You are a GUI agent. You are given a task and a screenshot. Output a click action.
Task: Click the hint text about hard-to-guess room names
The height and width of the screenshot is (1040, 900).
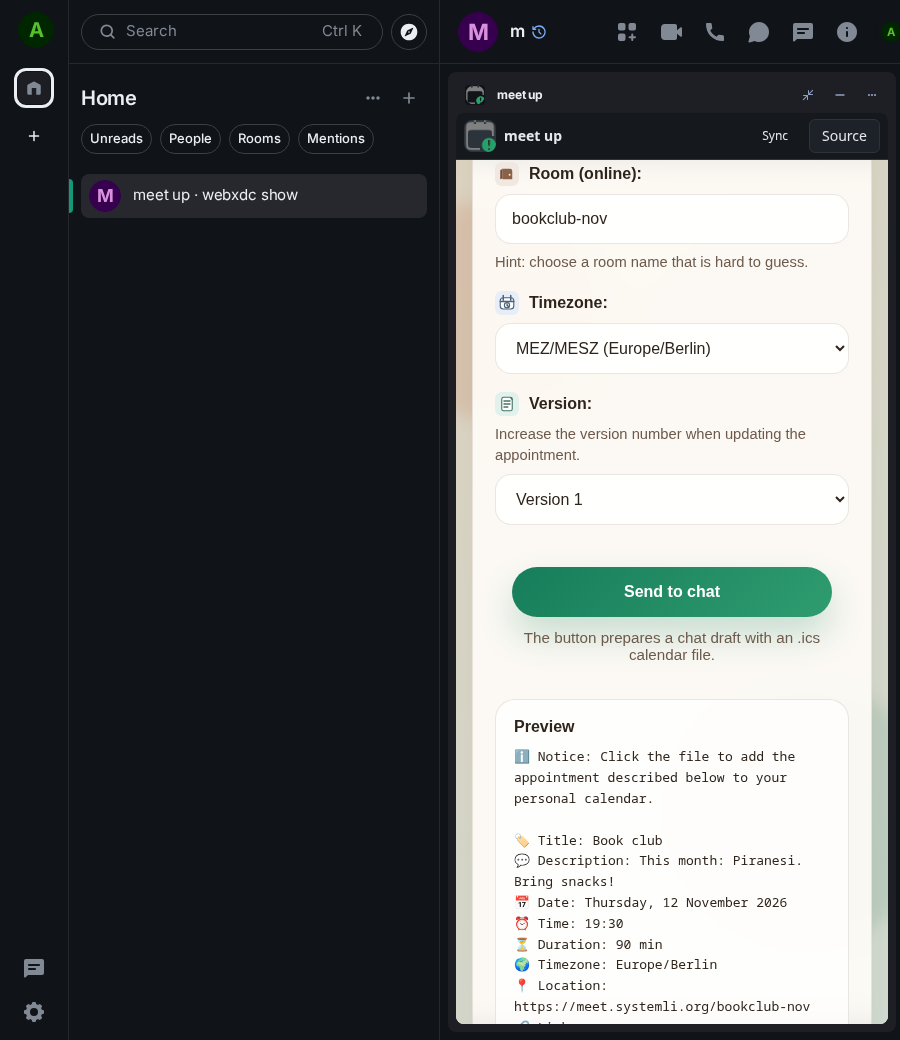pyautogui.click(x=651, y=262)
